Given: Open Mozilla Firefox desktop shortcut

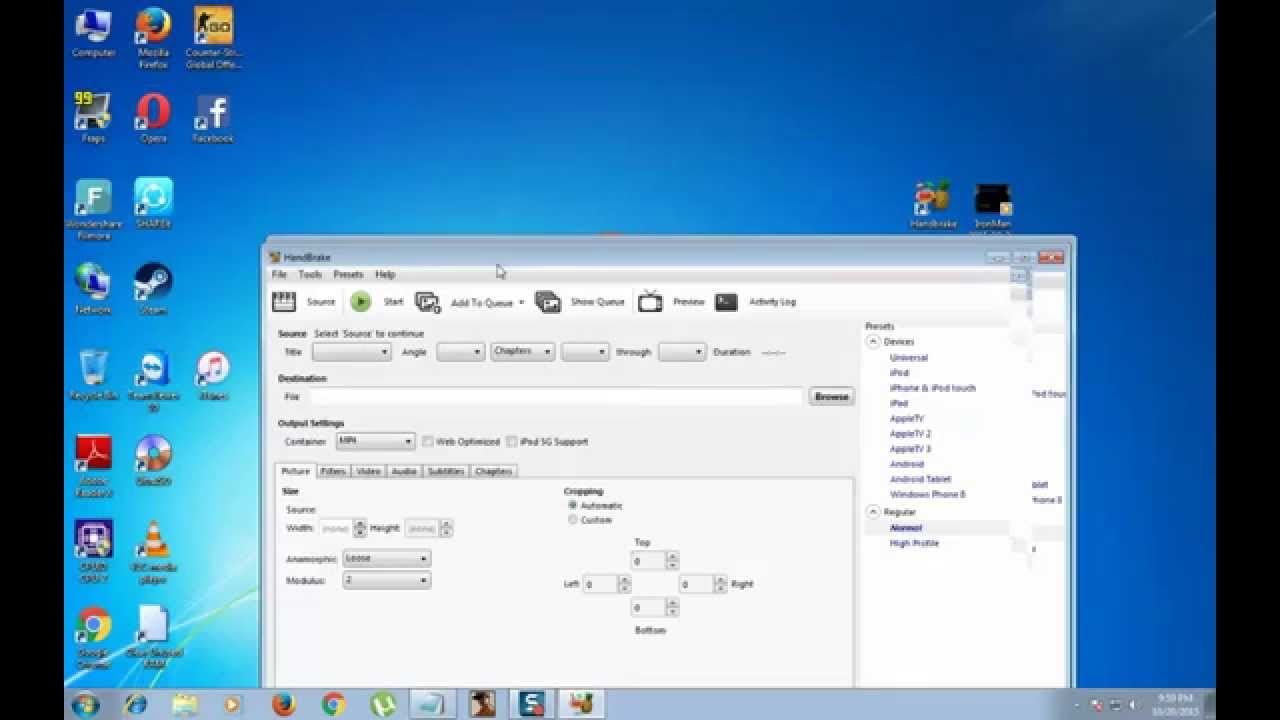Looking at the screenshot, I should (153, 38).
